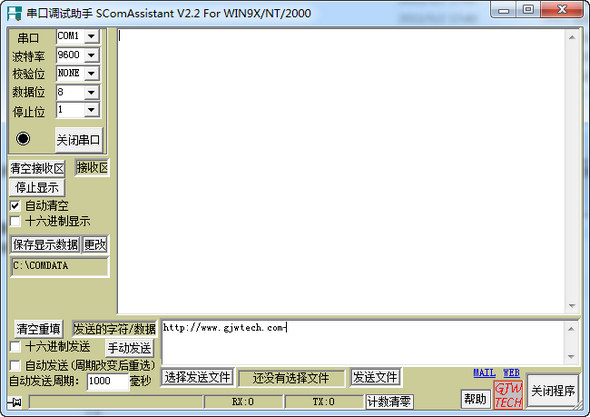Click the 自动发送周期 label
The width and height of the screenshot is (590, 417).
(44, 381)
